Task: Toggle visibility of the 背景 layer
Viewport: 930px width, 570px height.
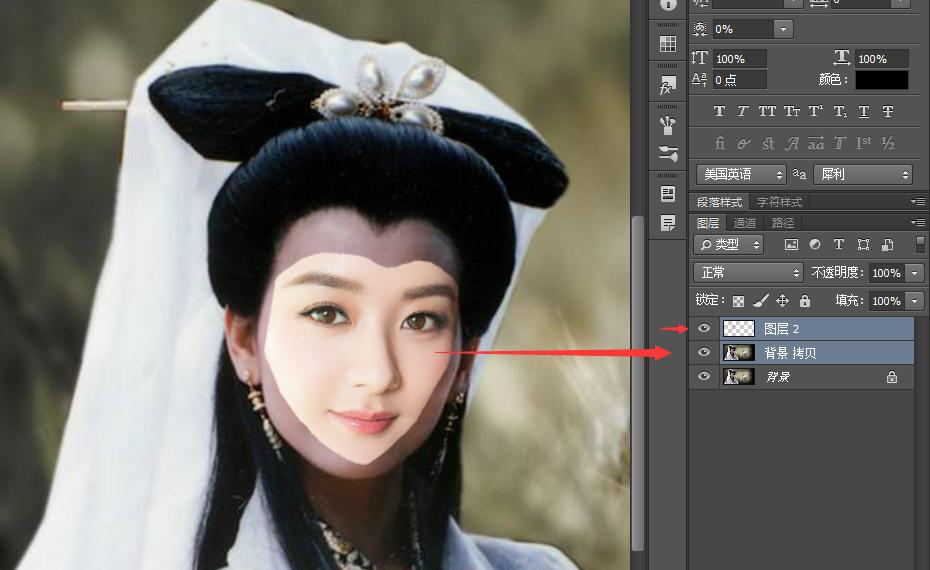Action: tap(704, 377)
